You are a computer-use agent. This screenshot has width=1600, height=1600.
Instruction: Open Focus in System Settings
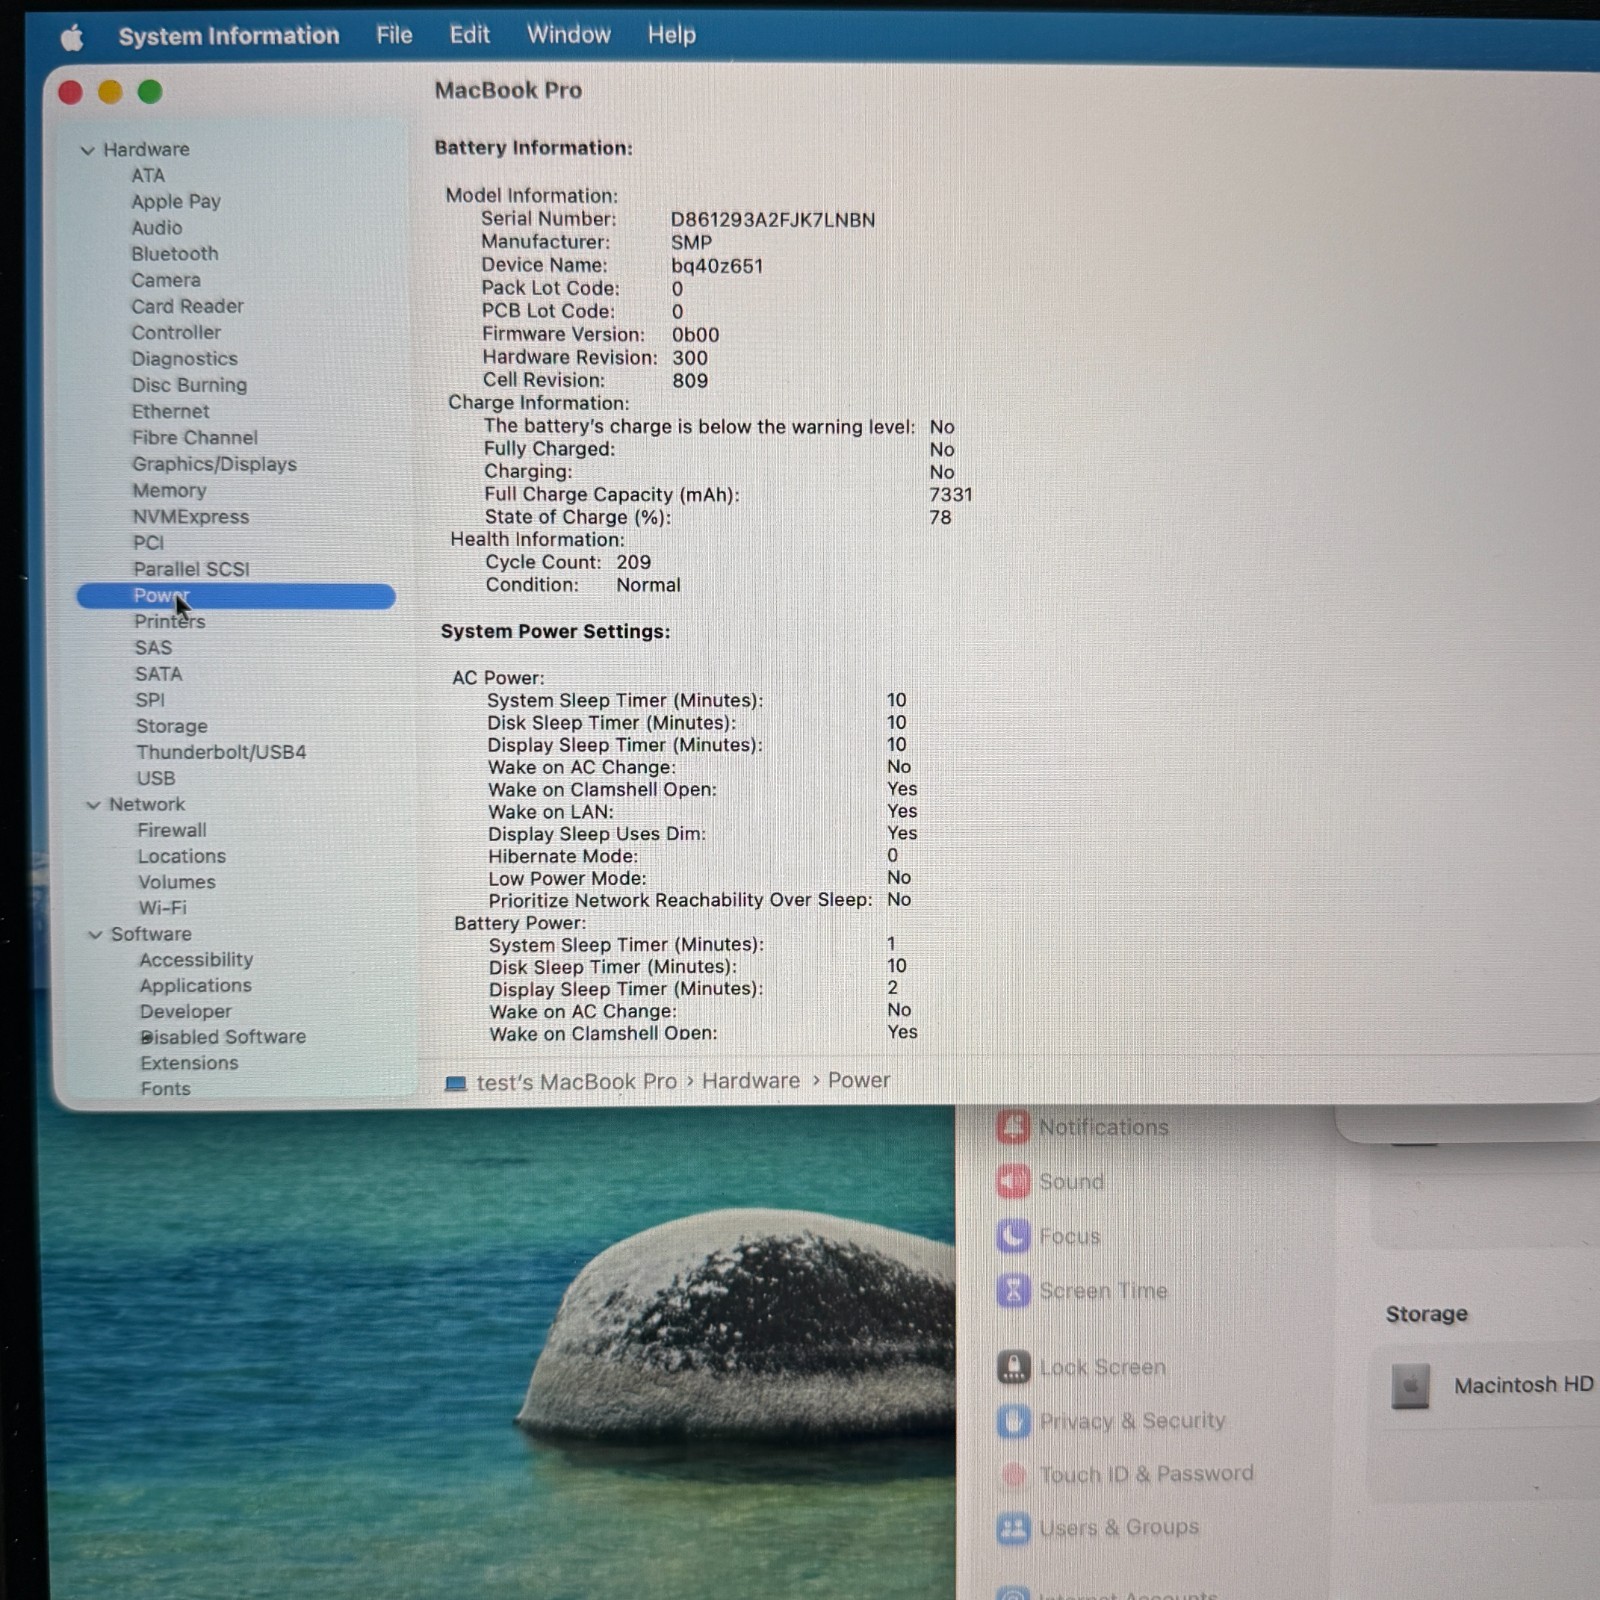coord(1049,1237)
